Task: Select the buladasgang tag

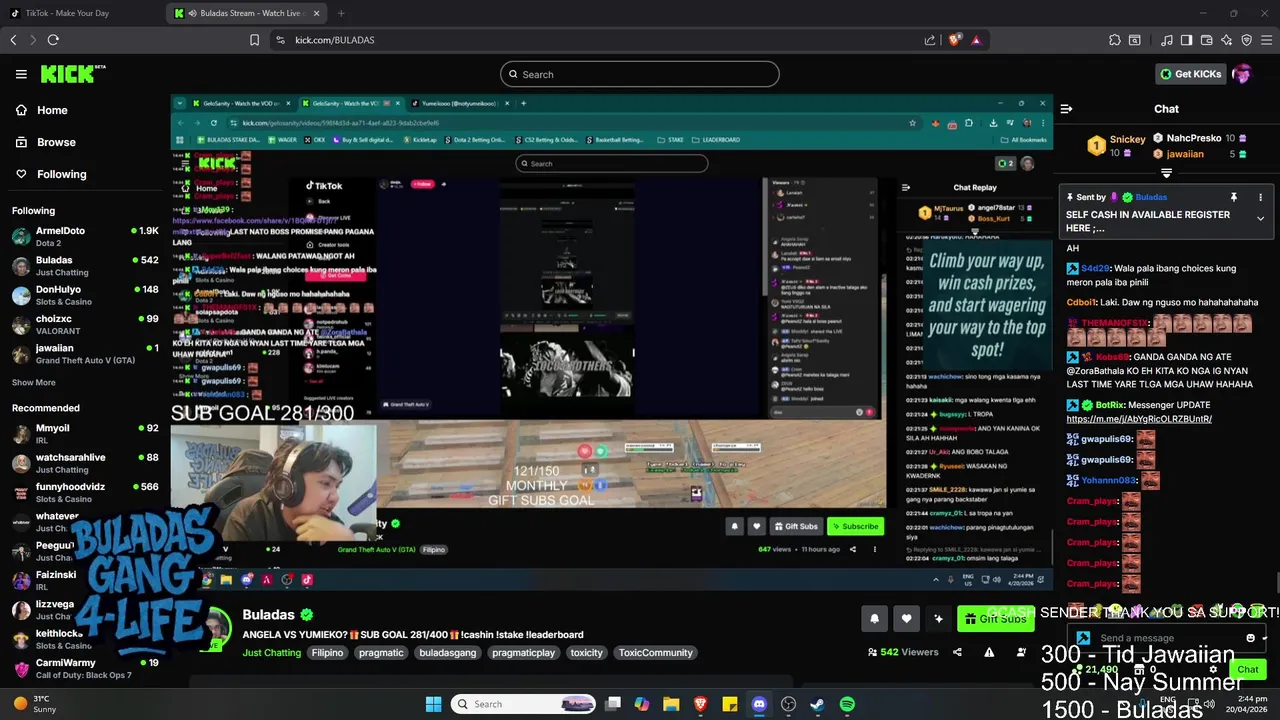Action: tap(448, 653)
